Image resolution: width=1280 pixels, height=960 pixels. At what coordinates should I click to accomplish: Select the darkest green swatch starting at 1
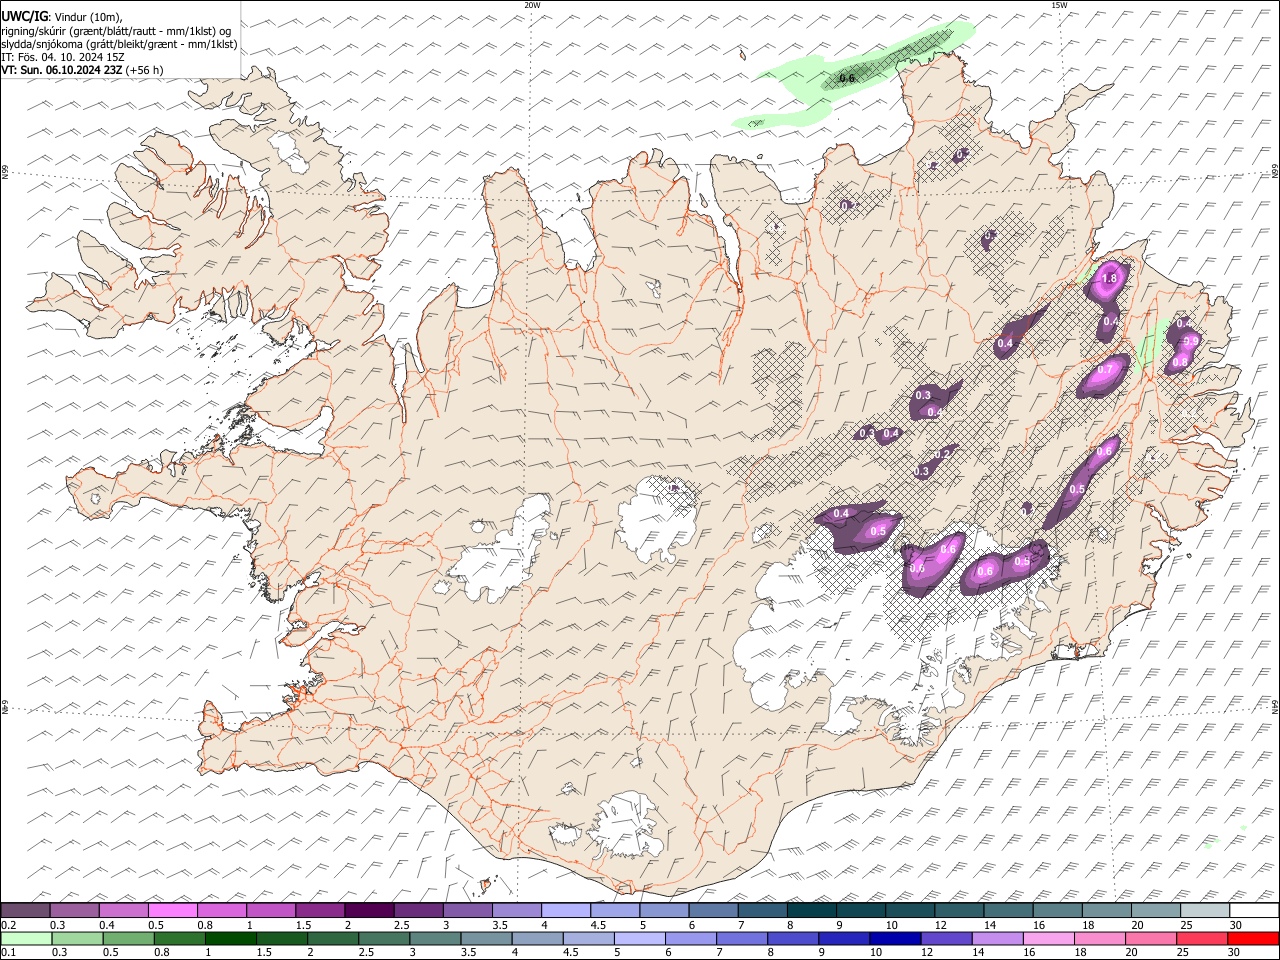[231, 938]
